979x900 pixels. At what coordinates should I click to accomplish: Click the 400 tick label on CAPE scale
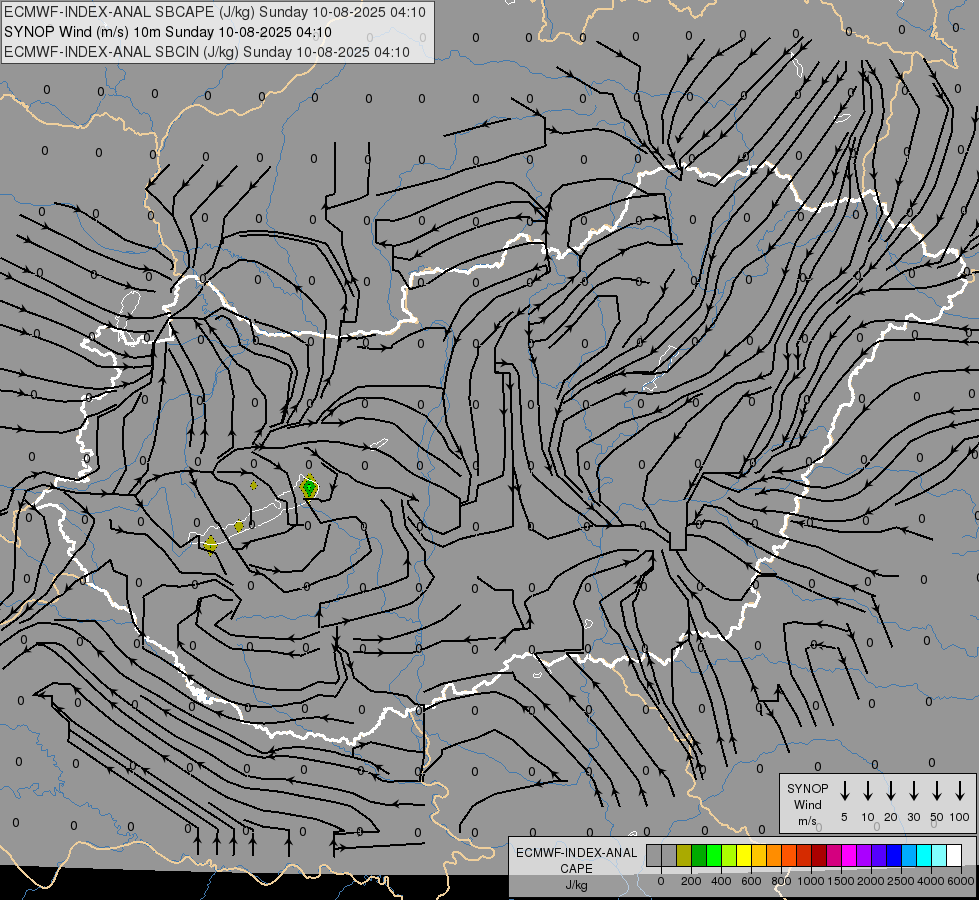tap(721, 881)
